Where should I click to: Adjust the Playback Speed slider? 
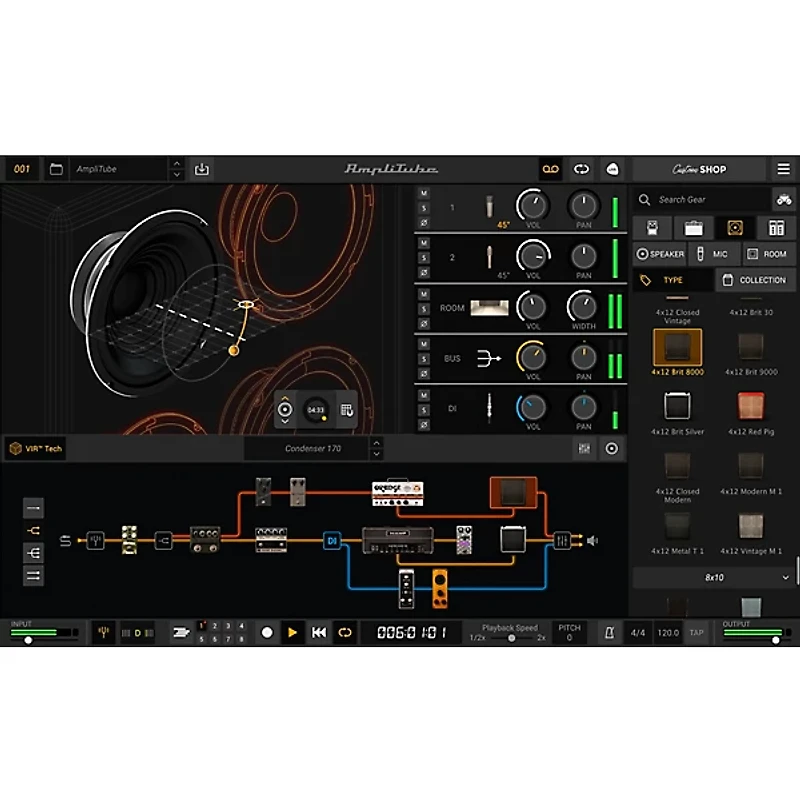(x=513, y=637)
